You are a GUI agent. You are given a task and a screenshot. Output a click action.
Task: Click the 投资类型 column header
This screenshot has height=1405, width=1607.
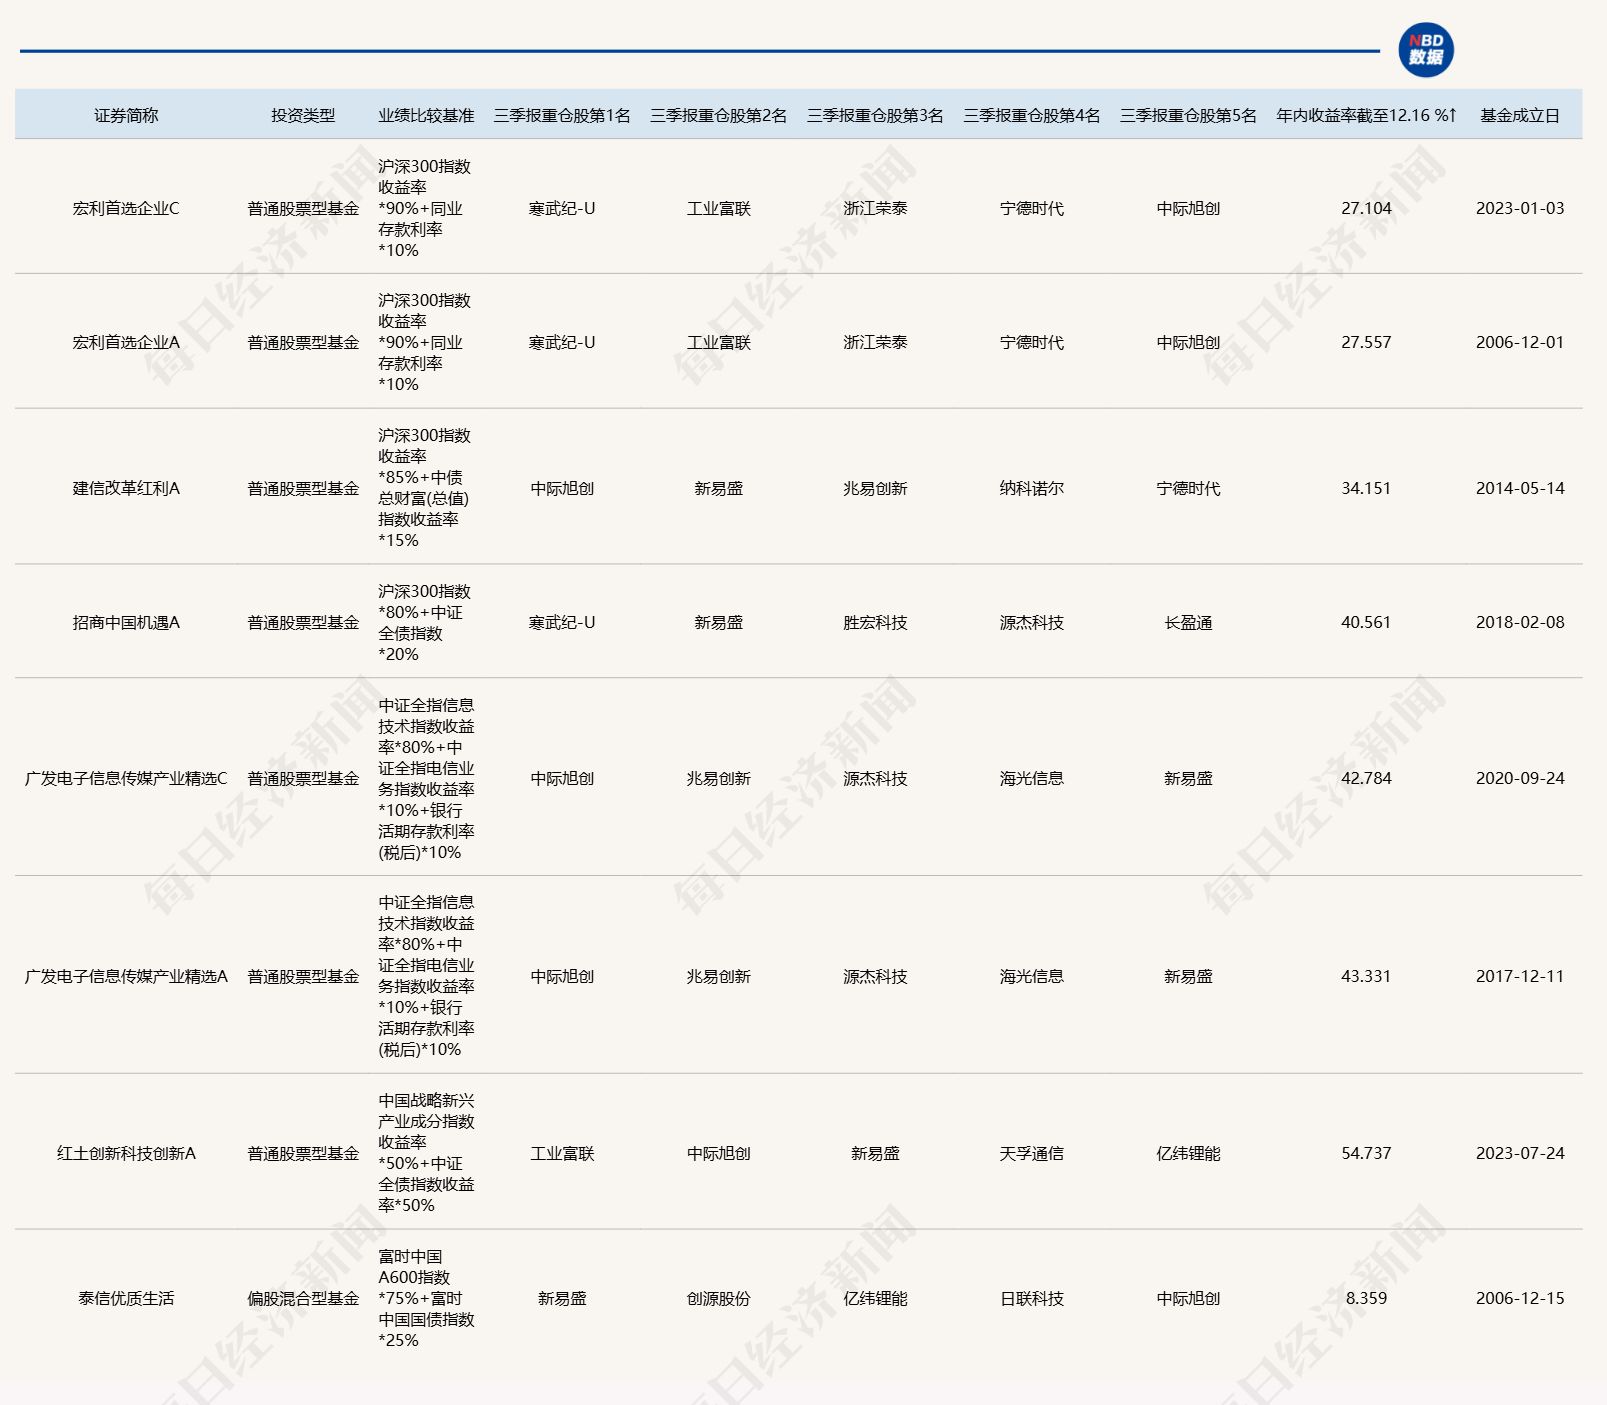303,115
